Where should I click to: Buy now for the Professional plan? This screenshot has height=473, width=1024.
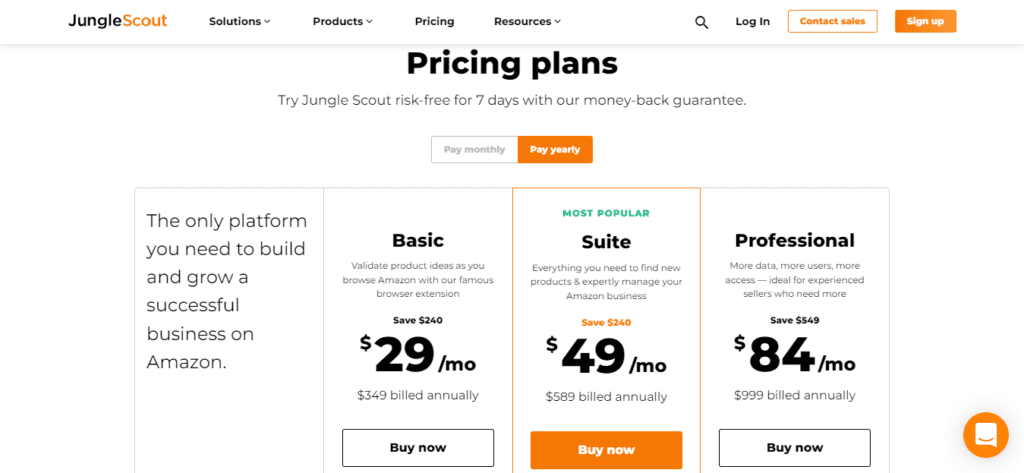coord(795,448)
